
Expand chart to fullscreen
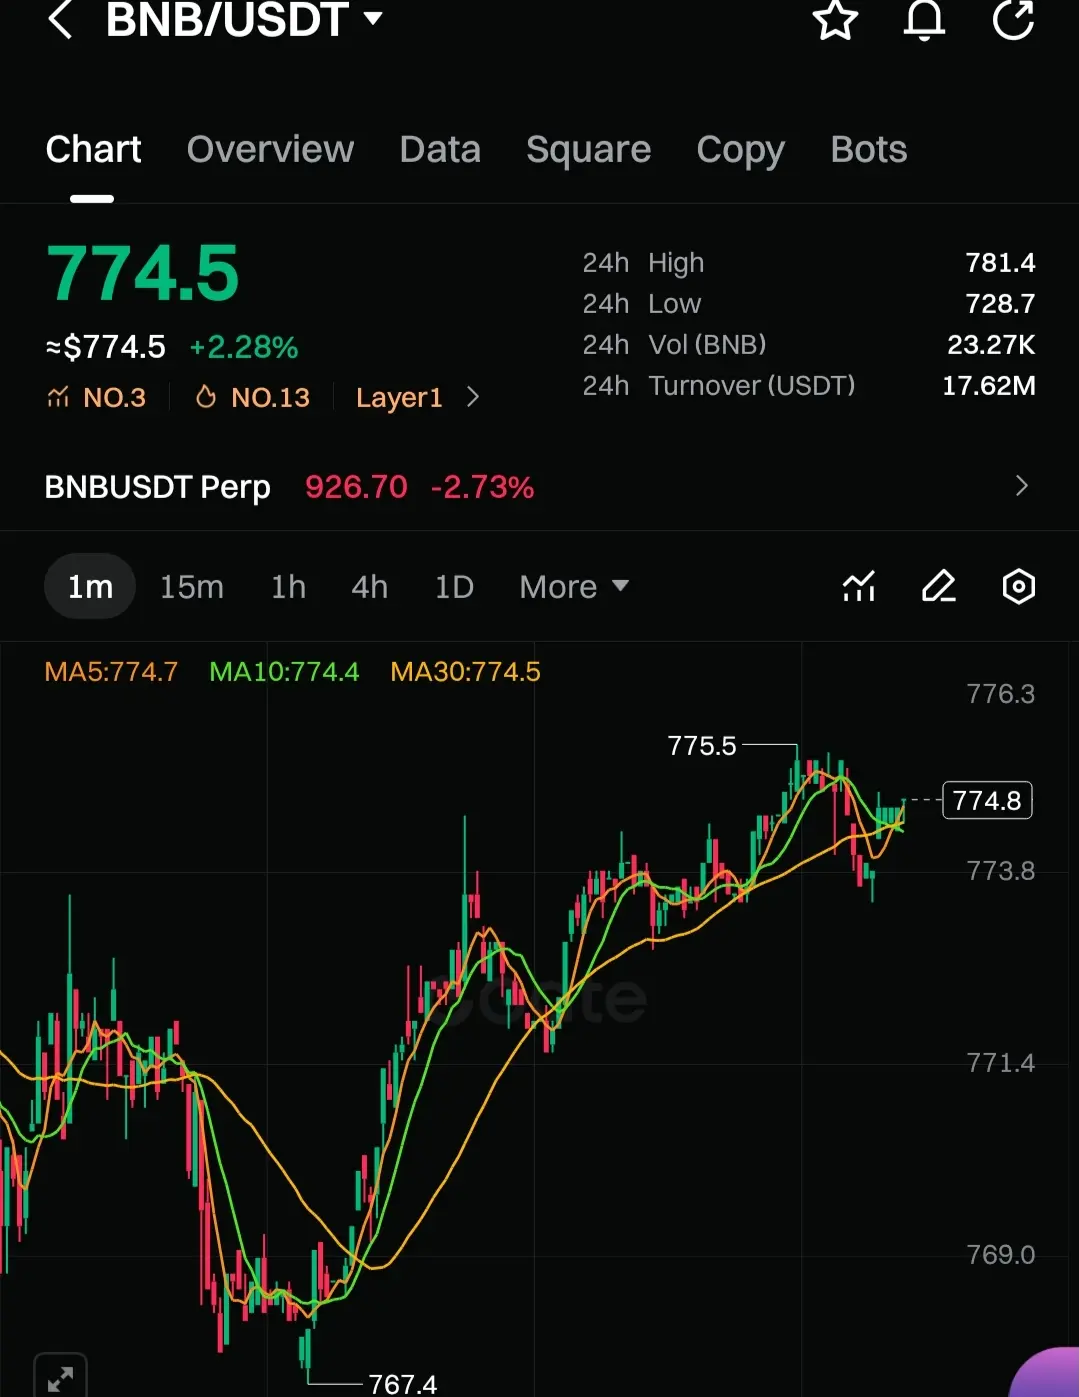(x=60, y=1378)
